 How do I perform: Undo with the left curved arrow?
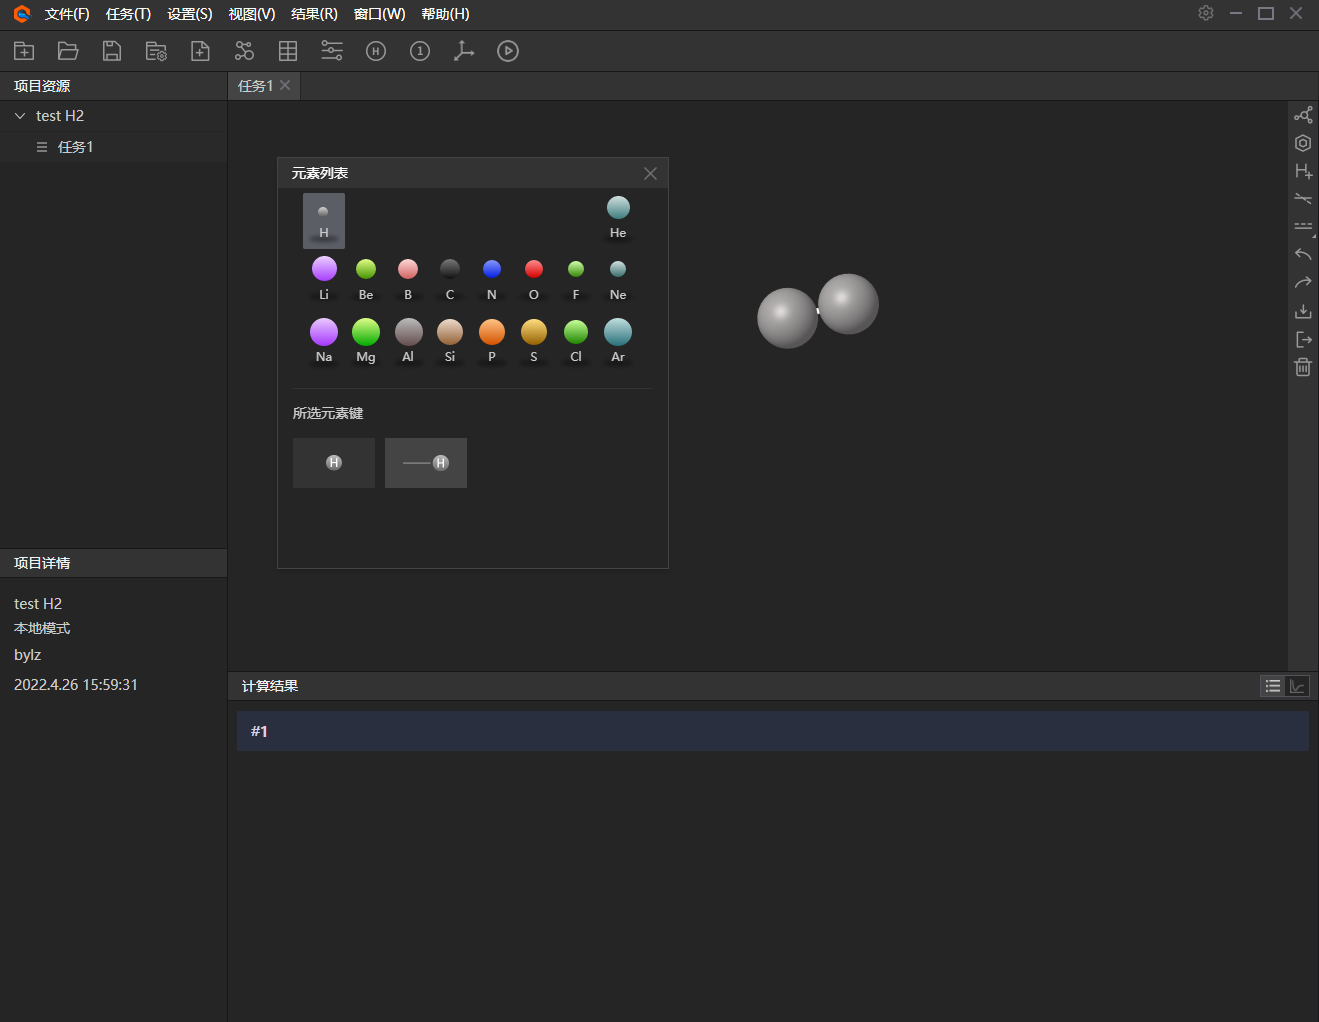pyautogui.click(x=1303, y=255)
